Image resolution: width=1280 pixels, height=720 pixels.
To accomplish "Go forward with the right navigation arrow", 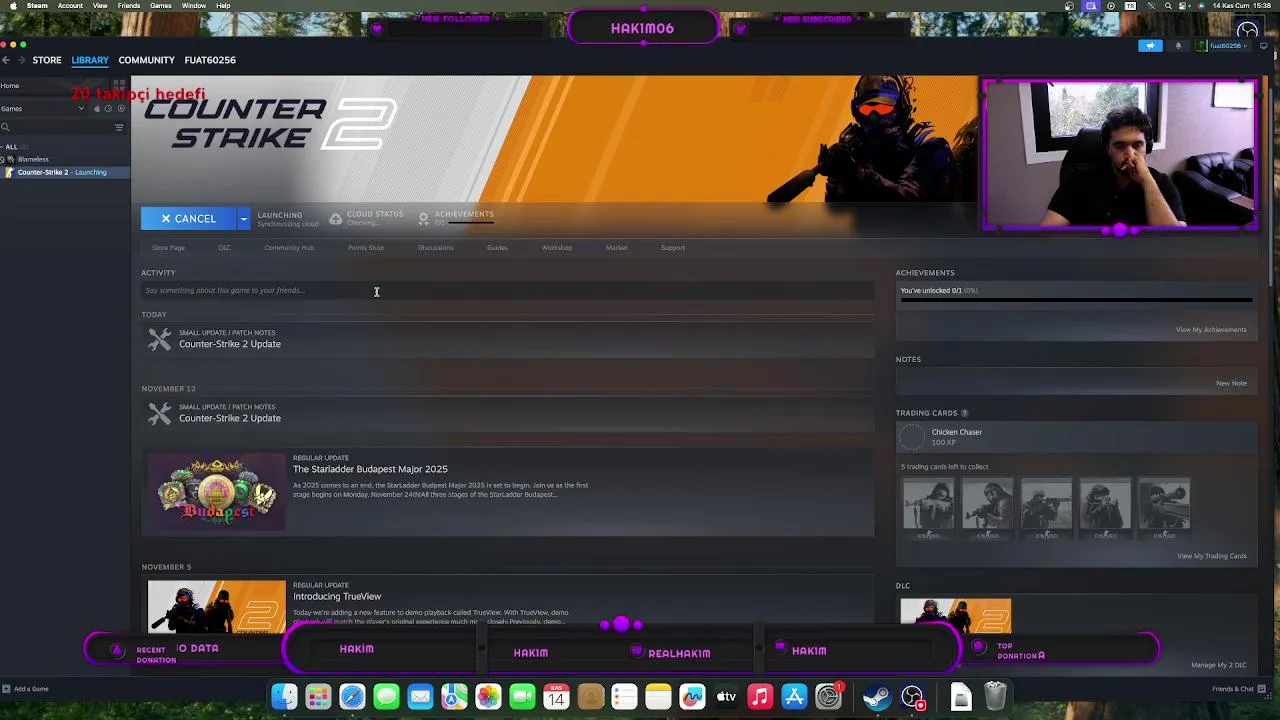I will coord(21,60).
